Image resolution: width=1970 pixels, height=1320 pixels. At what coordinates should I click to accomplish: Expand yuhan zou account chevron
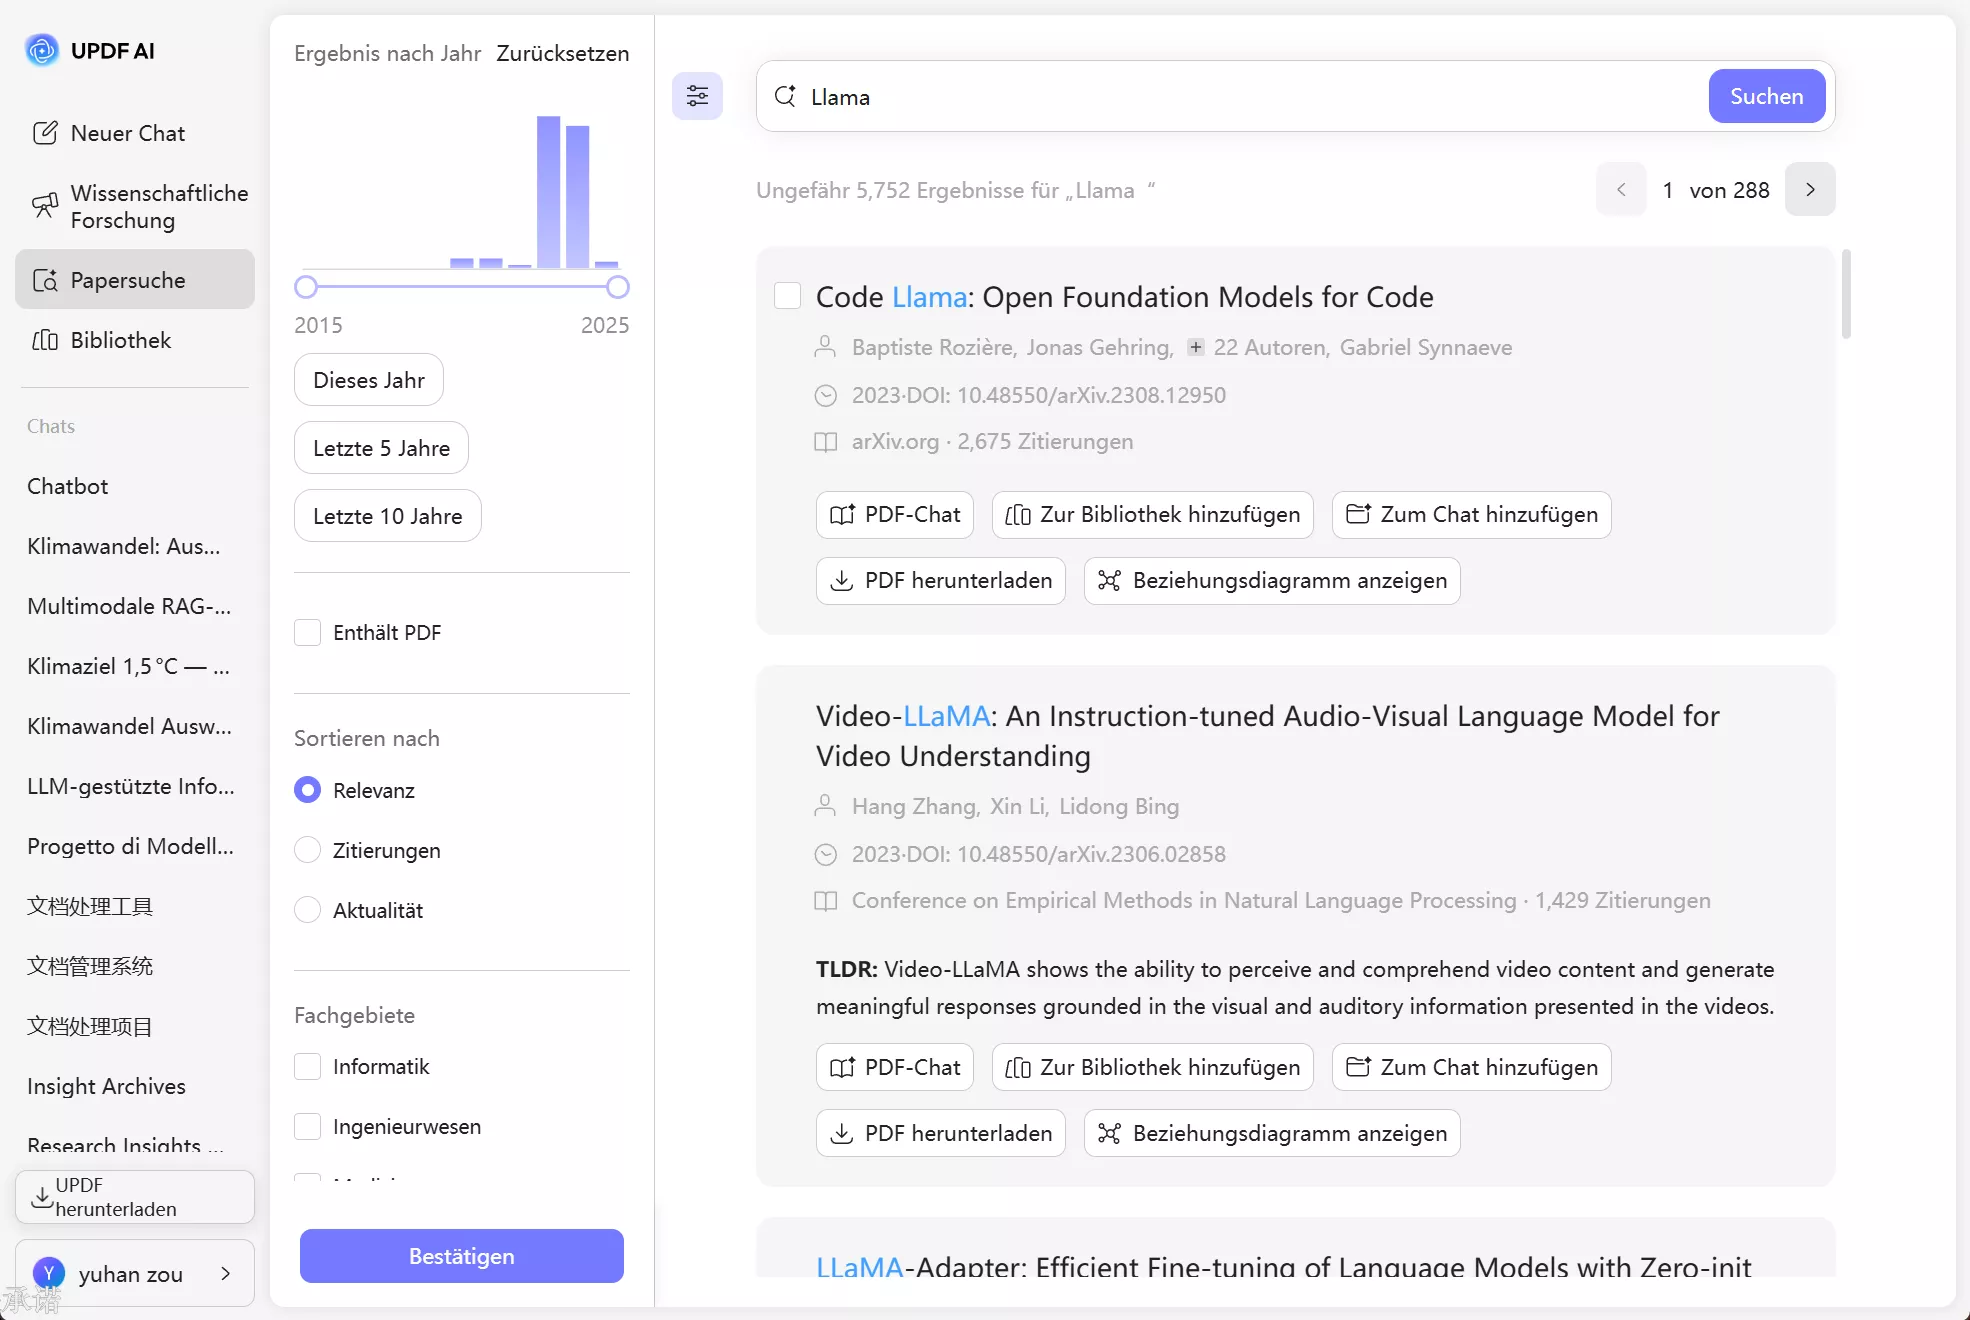tap(226, 1273)
